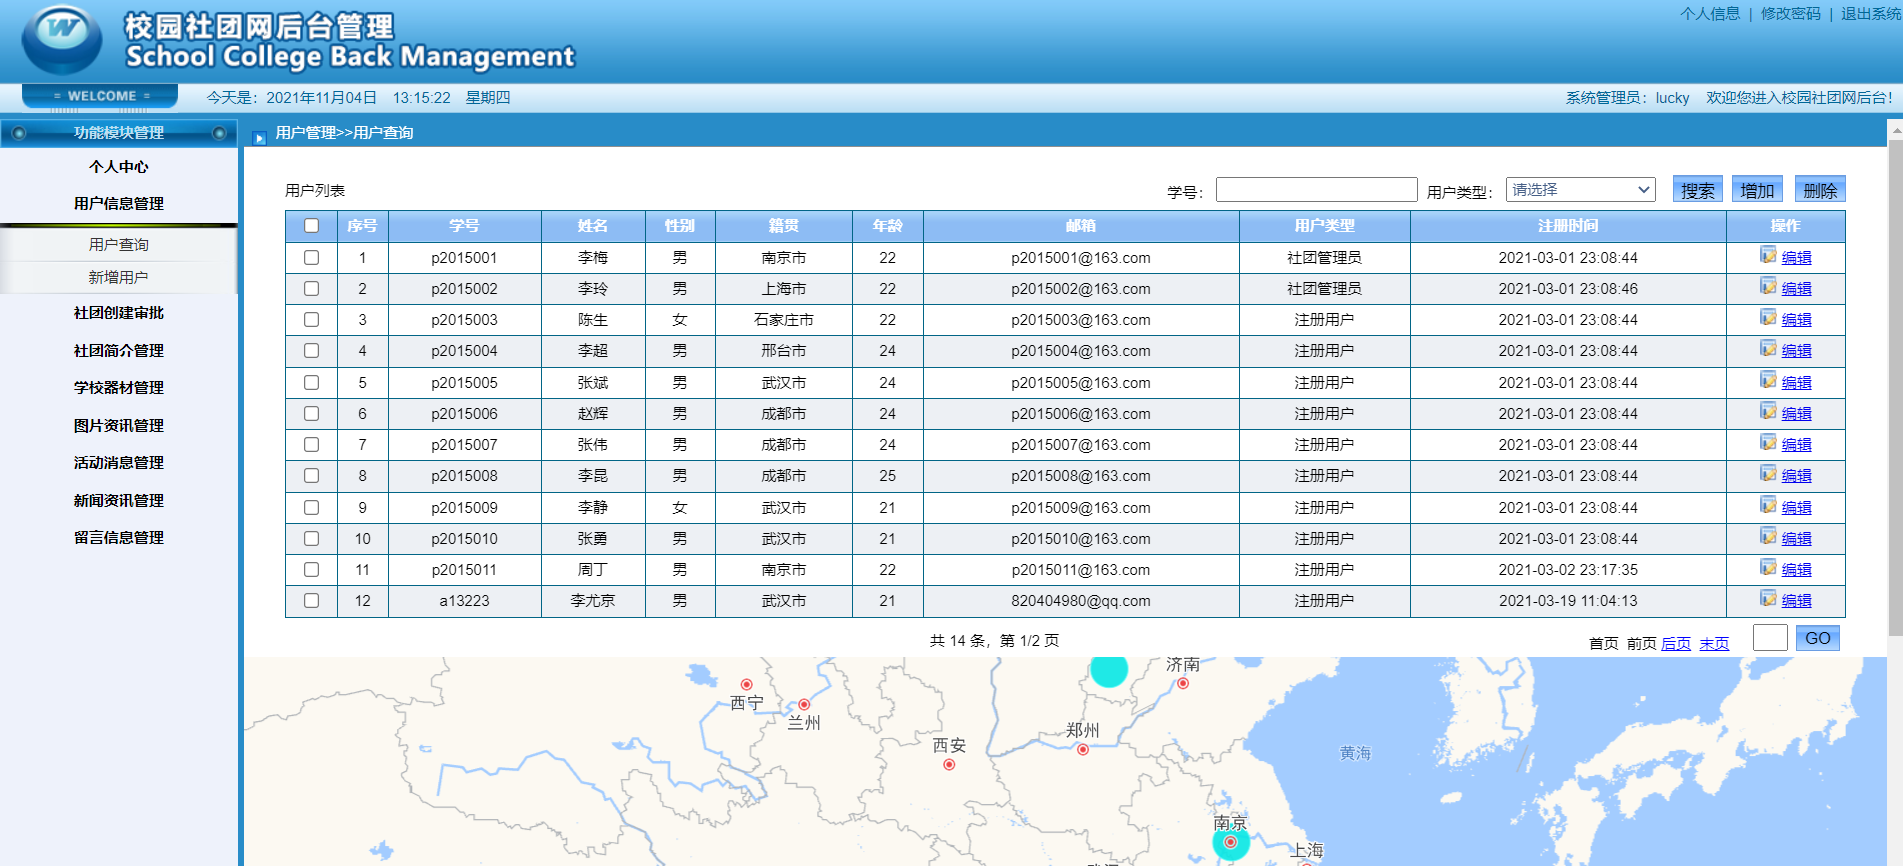Click 首页 pagination text
The width and height of the screenshot is (1903, 866).
coord(1604,644)
